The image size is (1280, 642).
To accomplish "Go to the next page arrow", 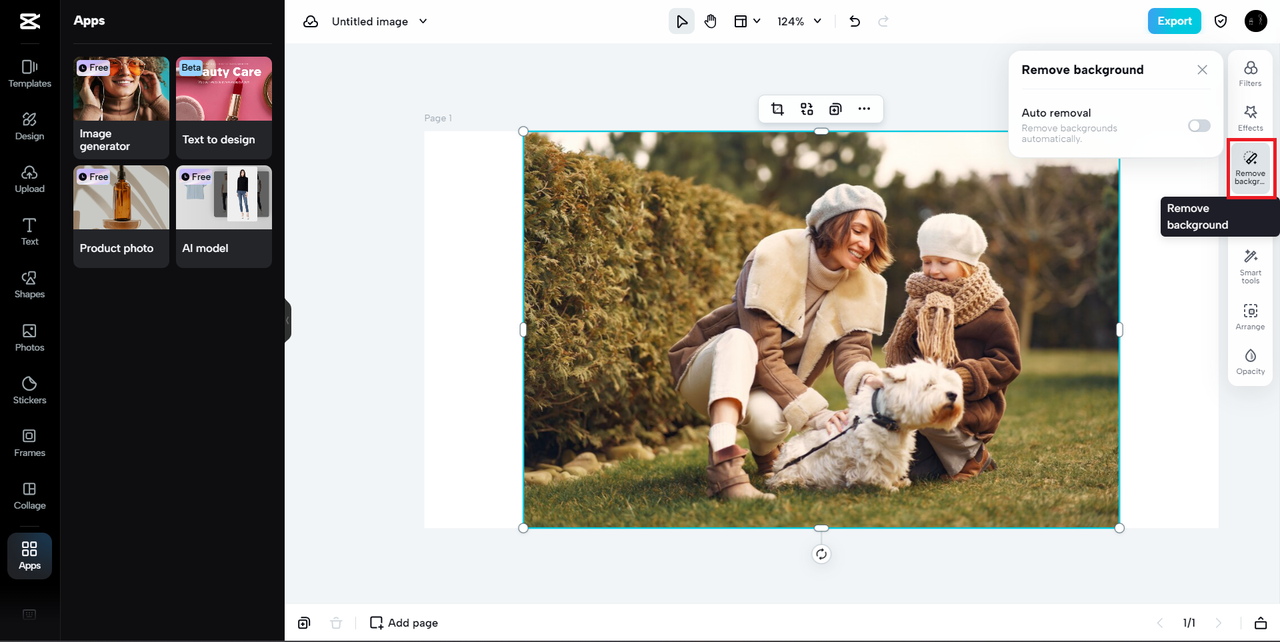I will pos(1218,623).
